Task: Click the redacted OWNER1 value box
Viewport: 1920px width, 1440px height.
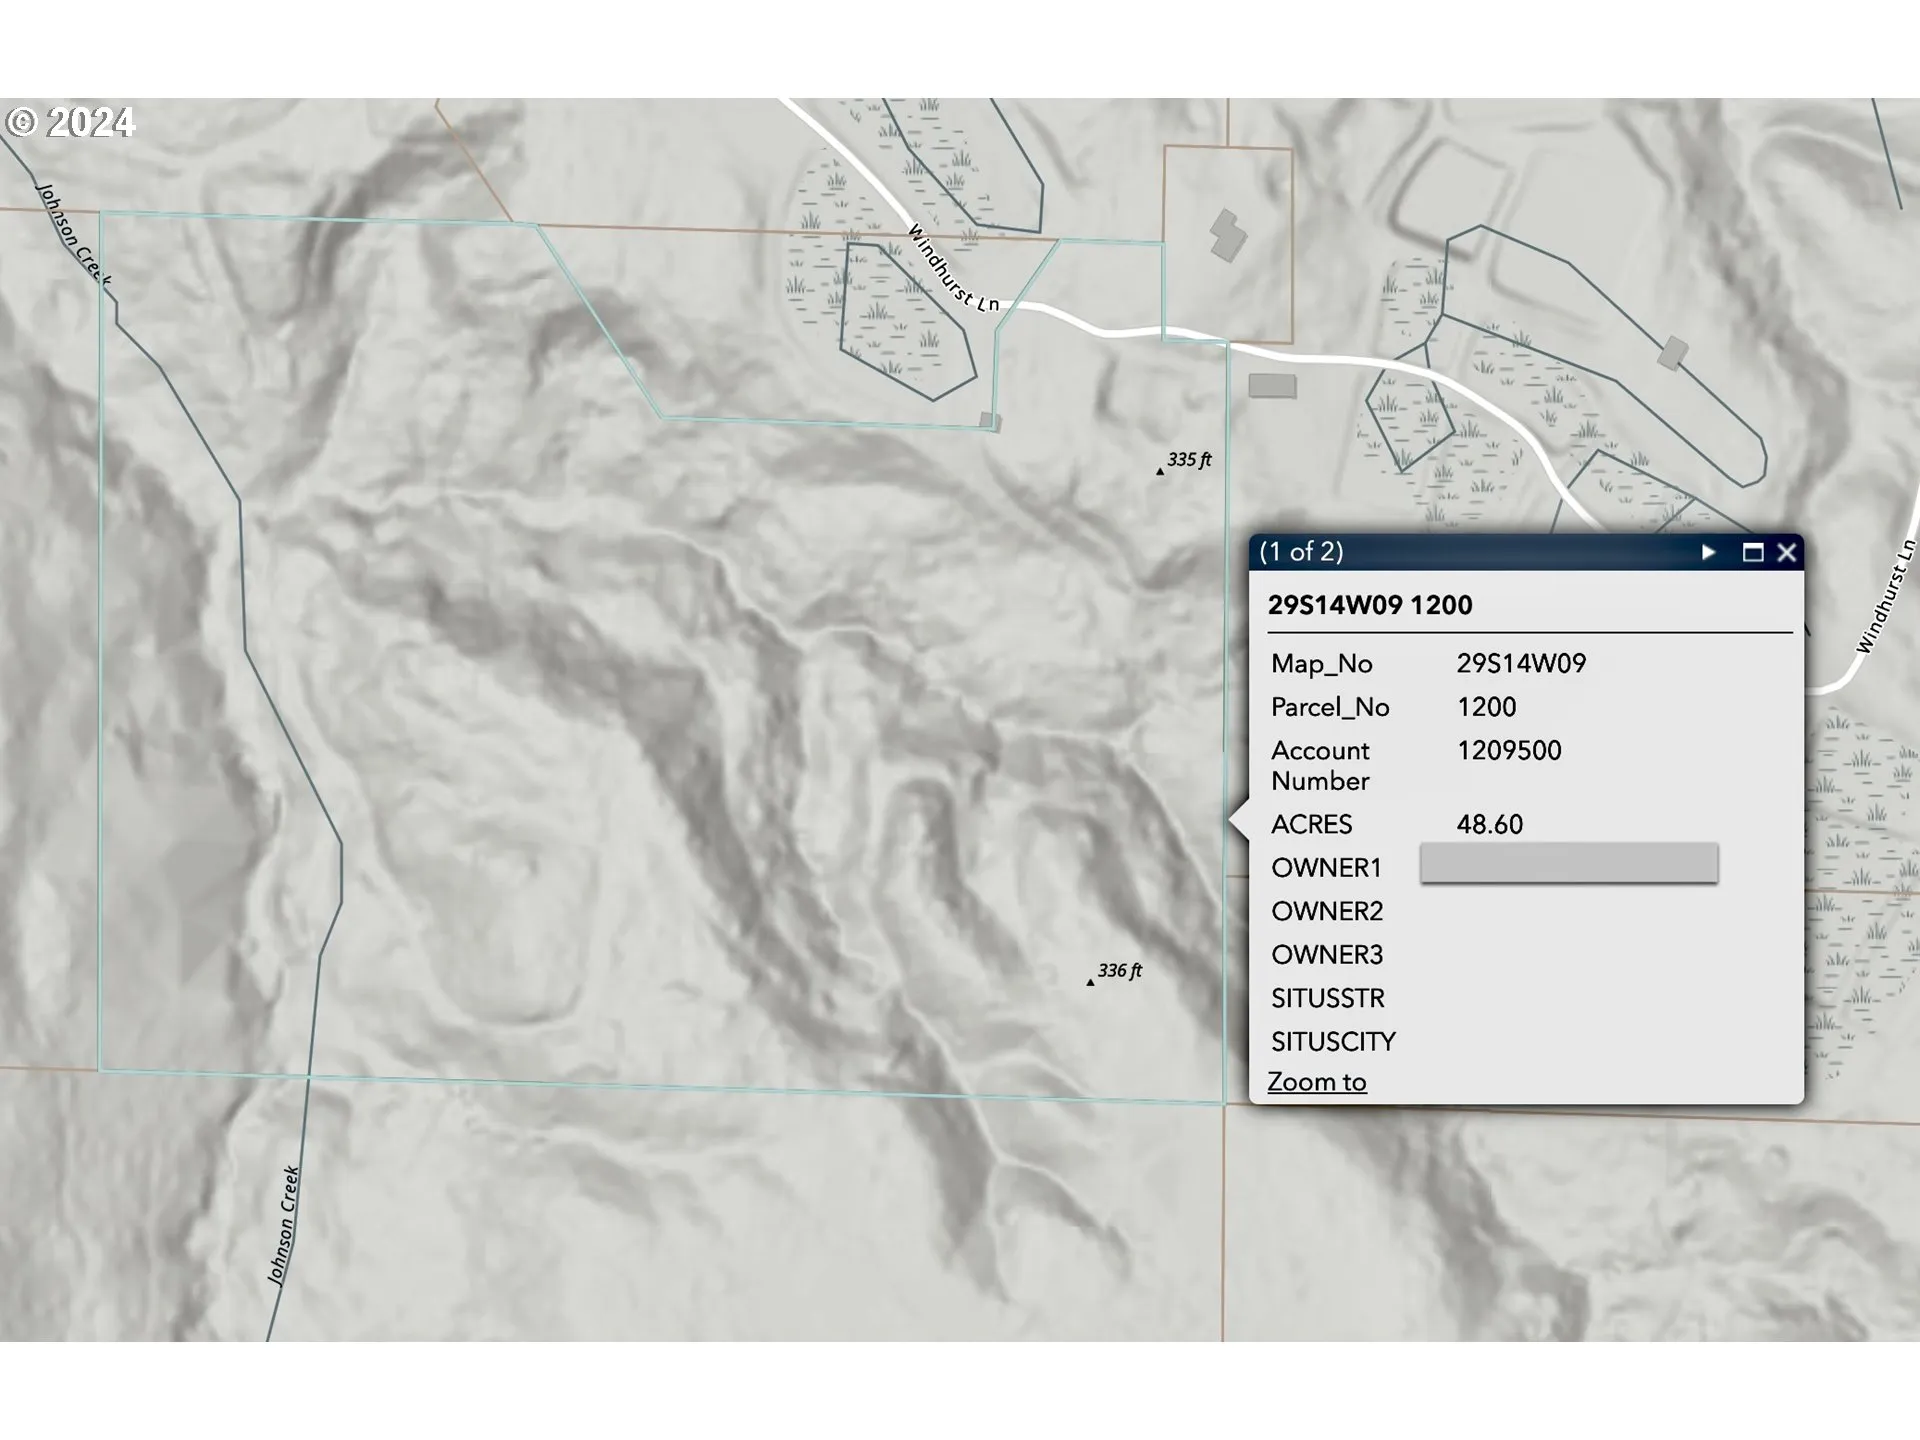Action: pyautogui.click(x=1568, y=863)
